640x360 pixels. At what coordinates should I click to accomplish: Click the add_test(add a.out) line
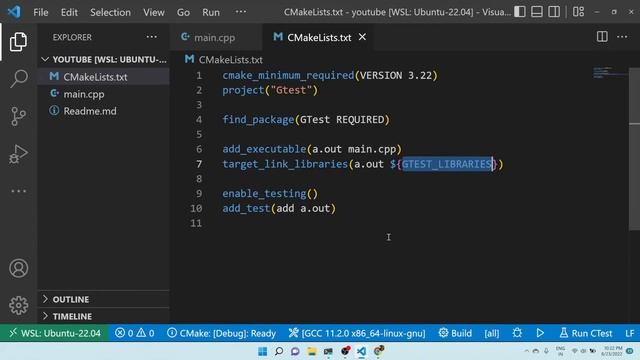point(279,208)
